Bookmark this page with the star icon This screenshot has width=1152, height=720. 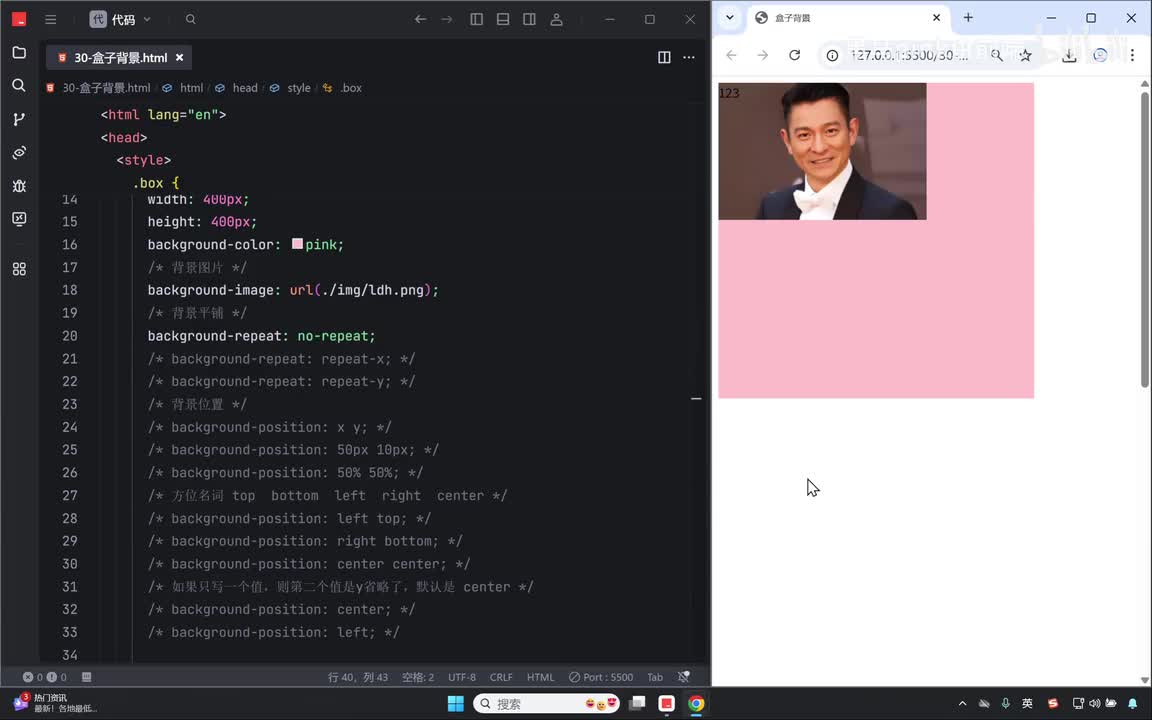click(x=1026, y=55)
